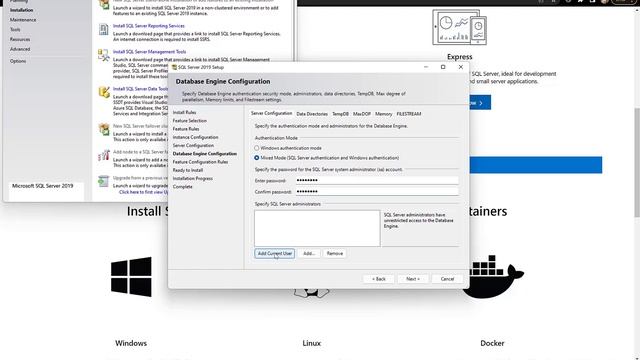Open the Data Directories tab
This screenshot has height=360, width=640.
(312, 114)
